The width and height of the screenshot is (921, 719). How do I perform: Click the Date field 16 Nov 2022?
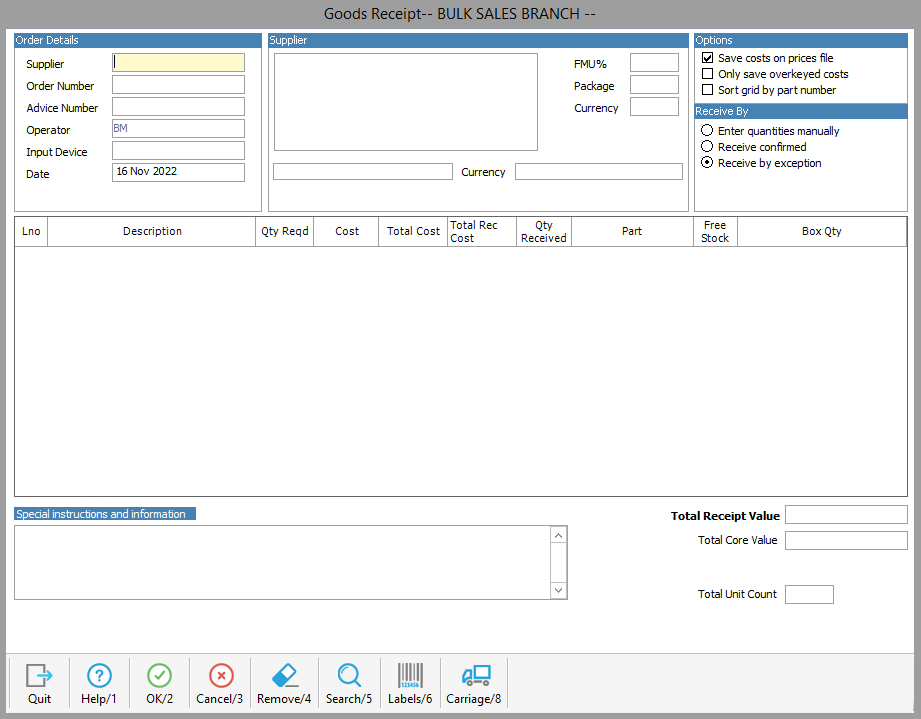179,172
